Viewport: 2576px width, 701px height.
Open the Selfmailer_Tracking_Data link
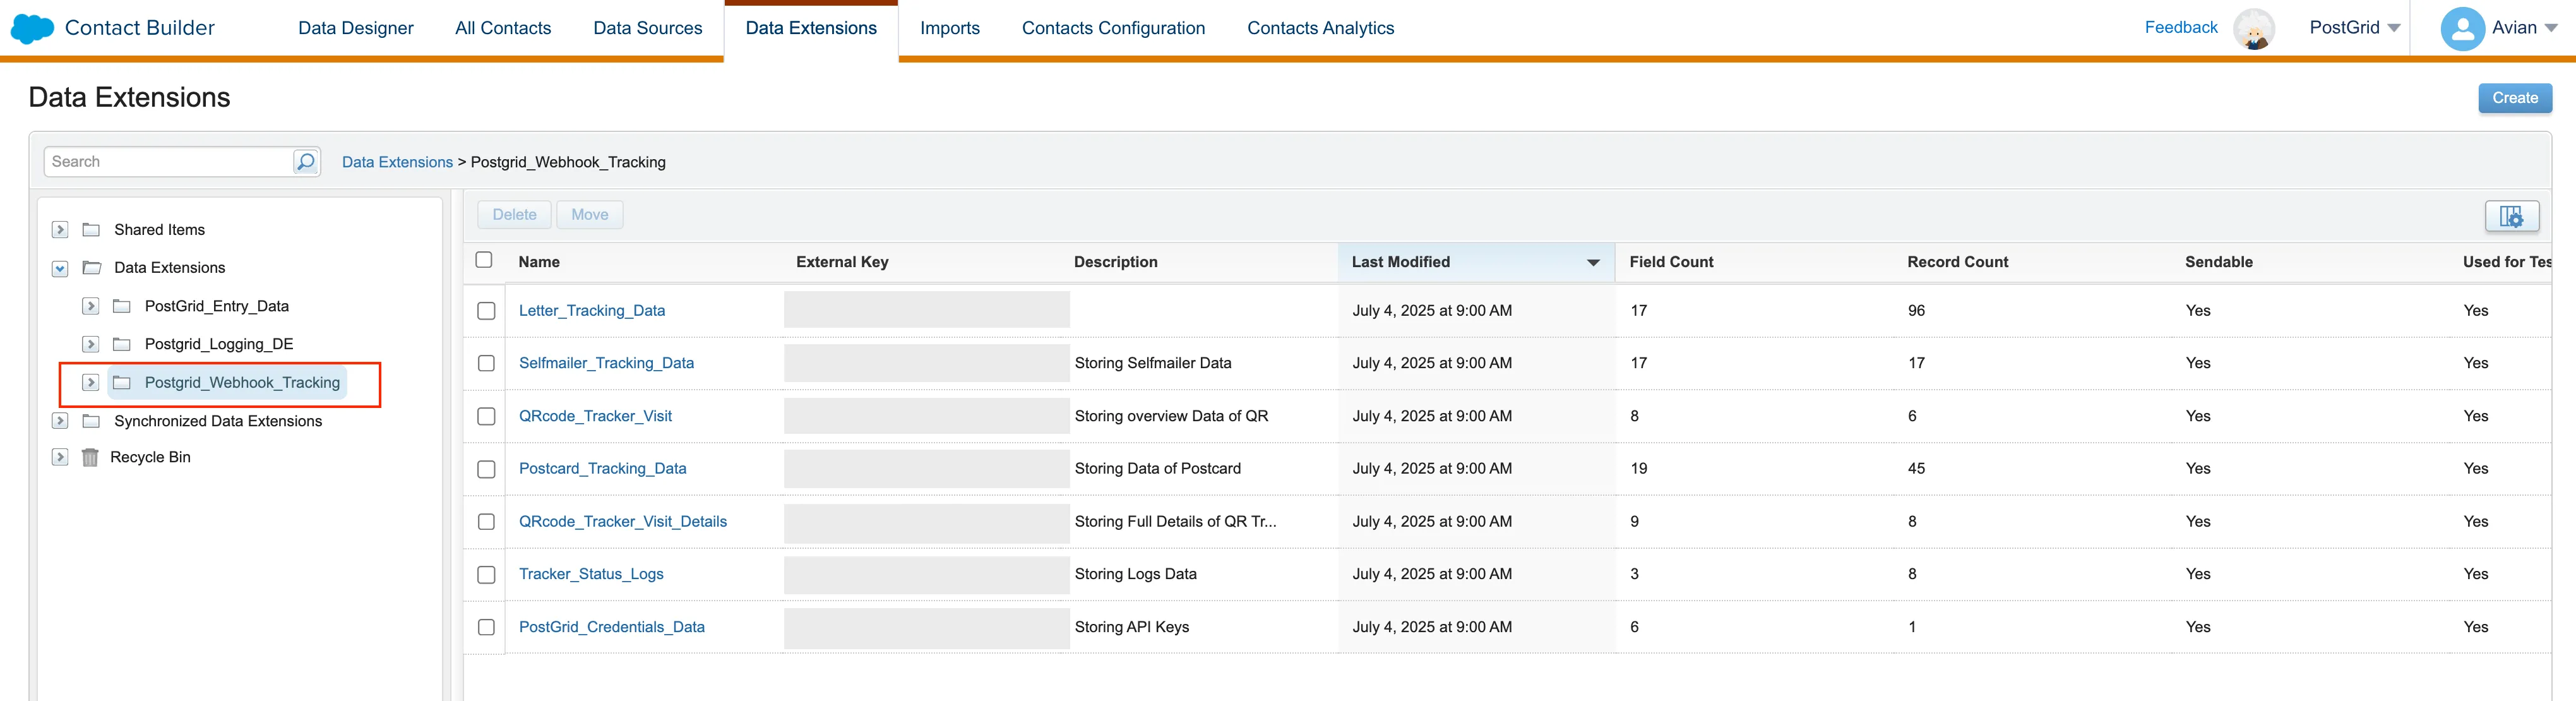click(x=606, y=363)
